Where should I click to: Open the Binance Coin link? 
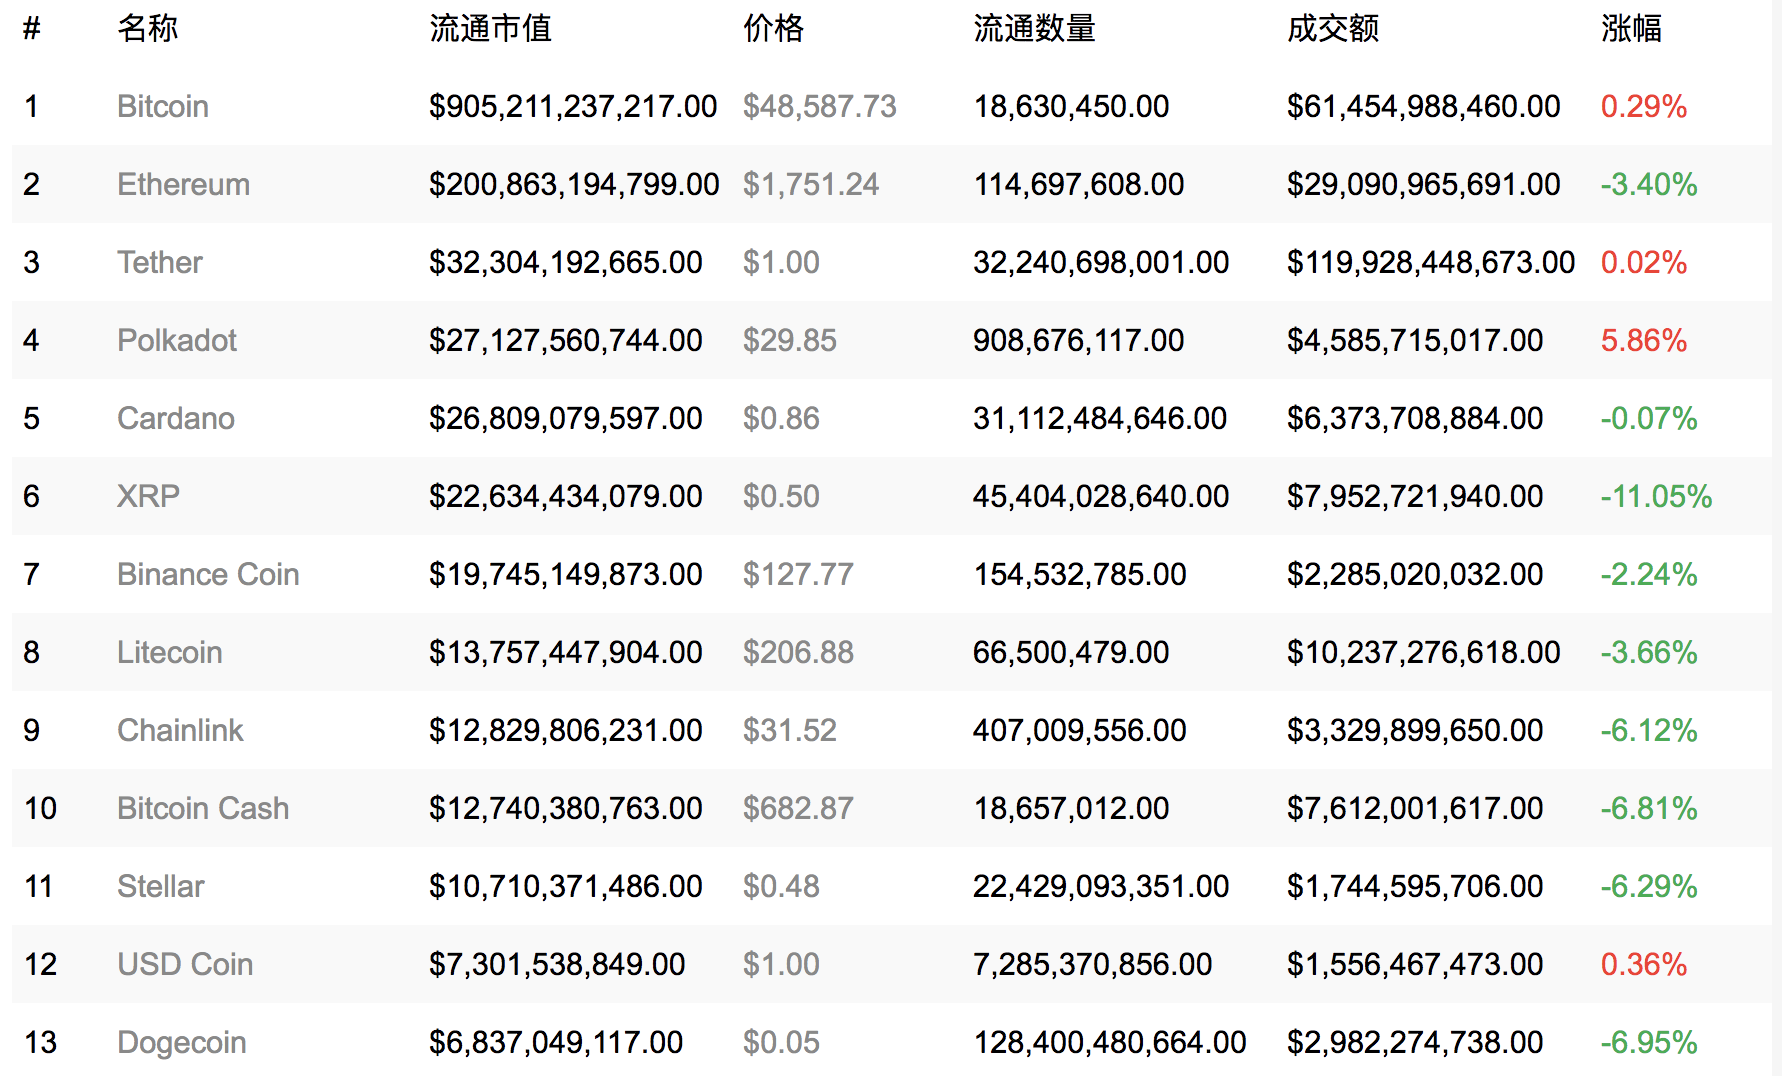[208, 574]
